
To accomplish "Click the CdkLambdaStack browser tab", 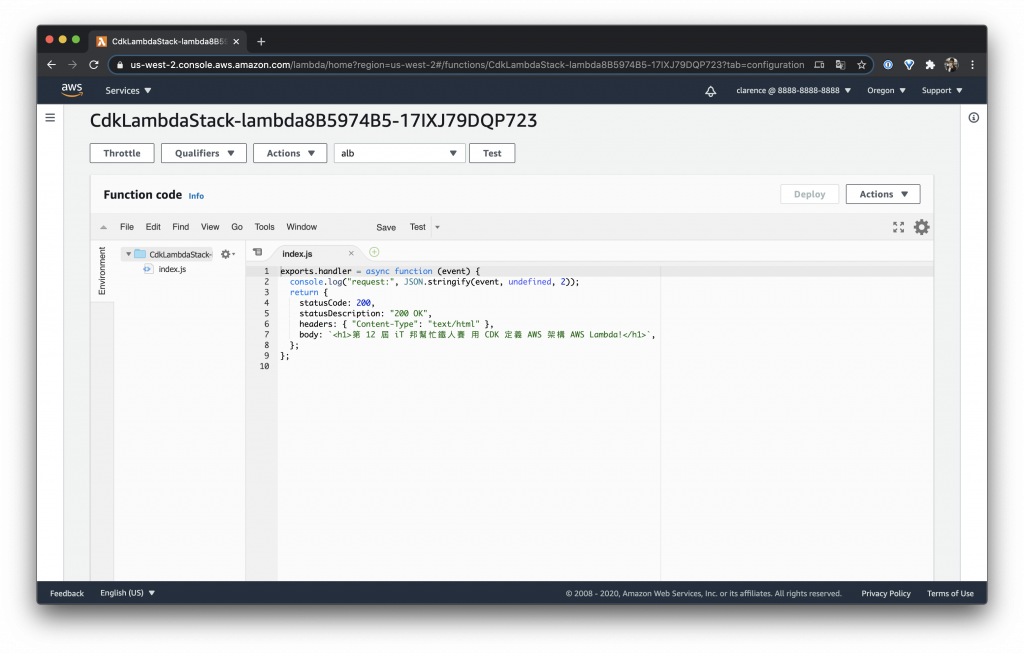I will 168,41.
